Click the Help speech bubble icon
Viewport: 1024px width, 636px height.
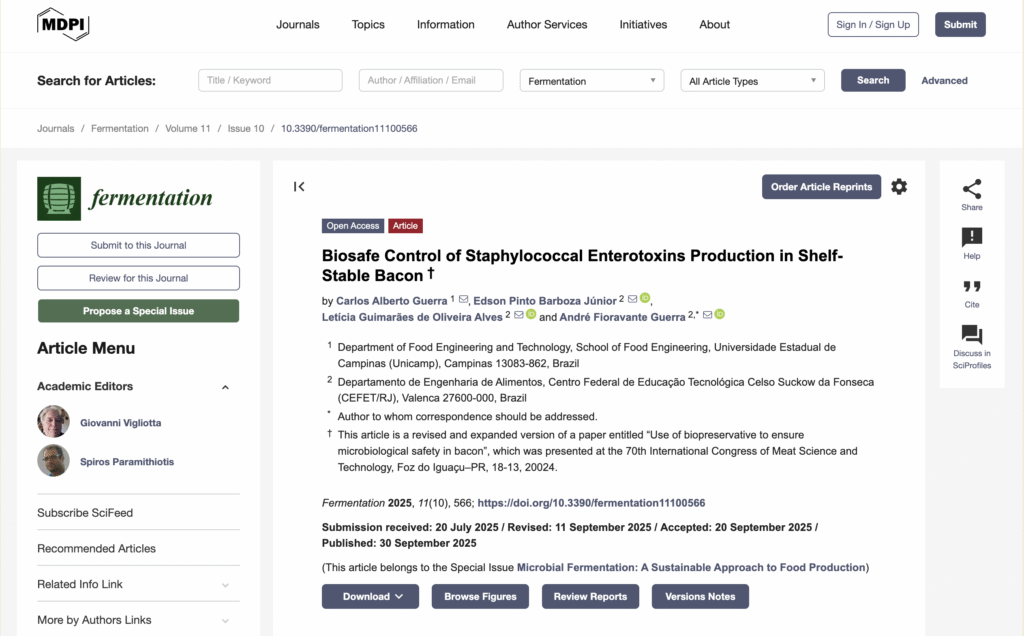pos(971,238)
